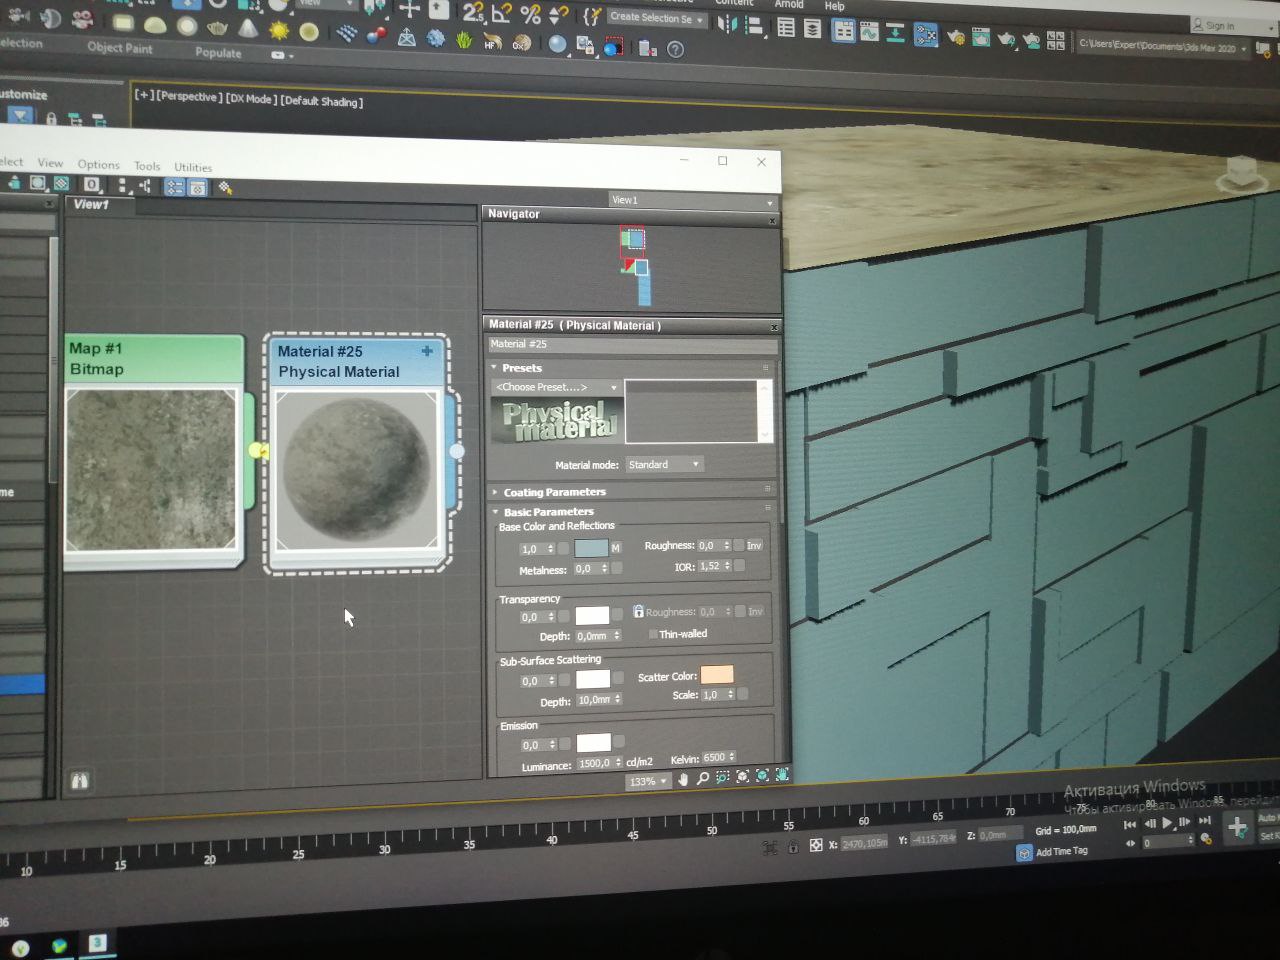The image size is (1280, 960).
Task: Click Go to End playback button
Action: point(1205,821)
